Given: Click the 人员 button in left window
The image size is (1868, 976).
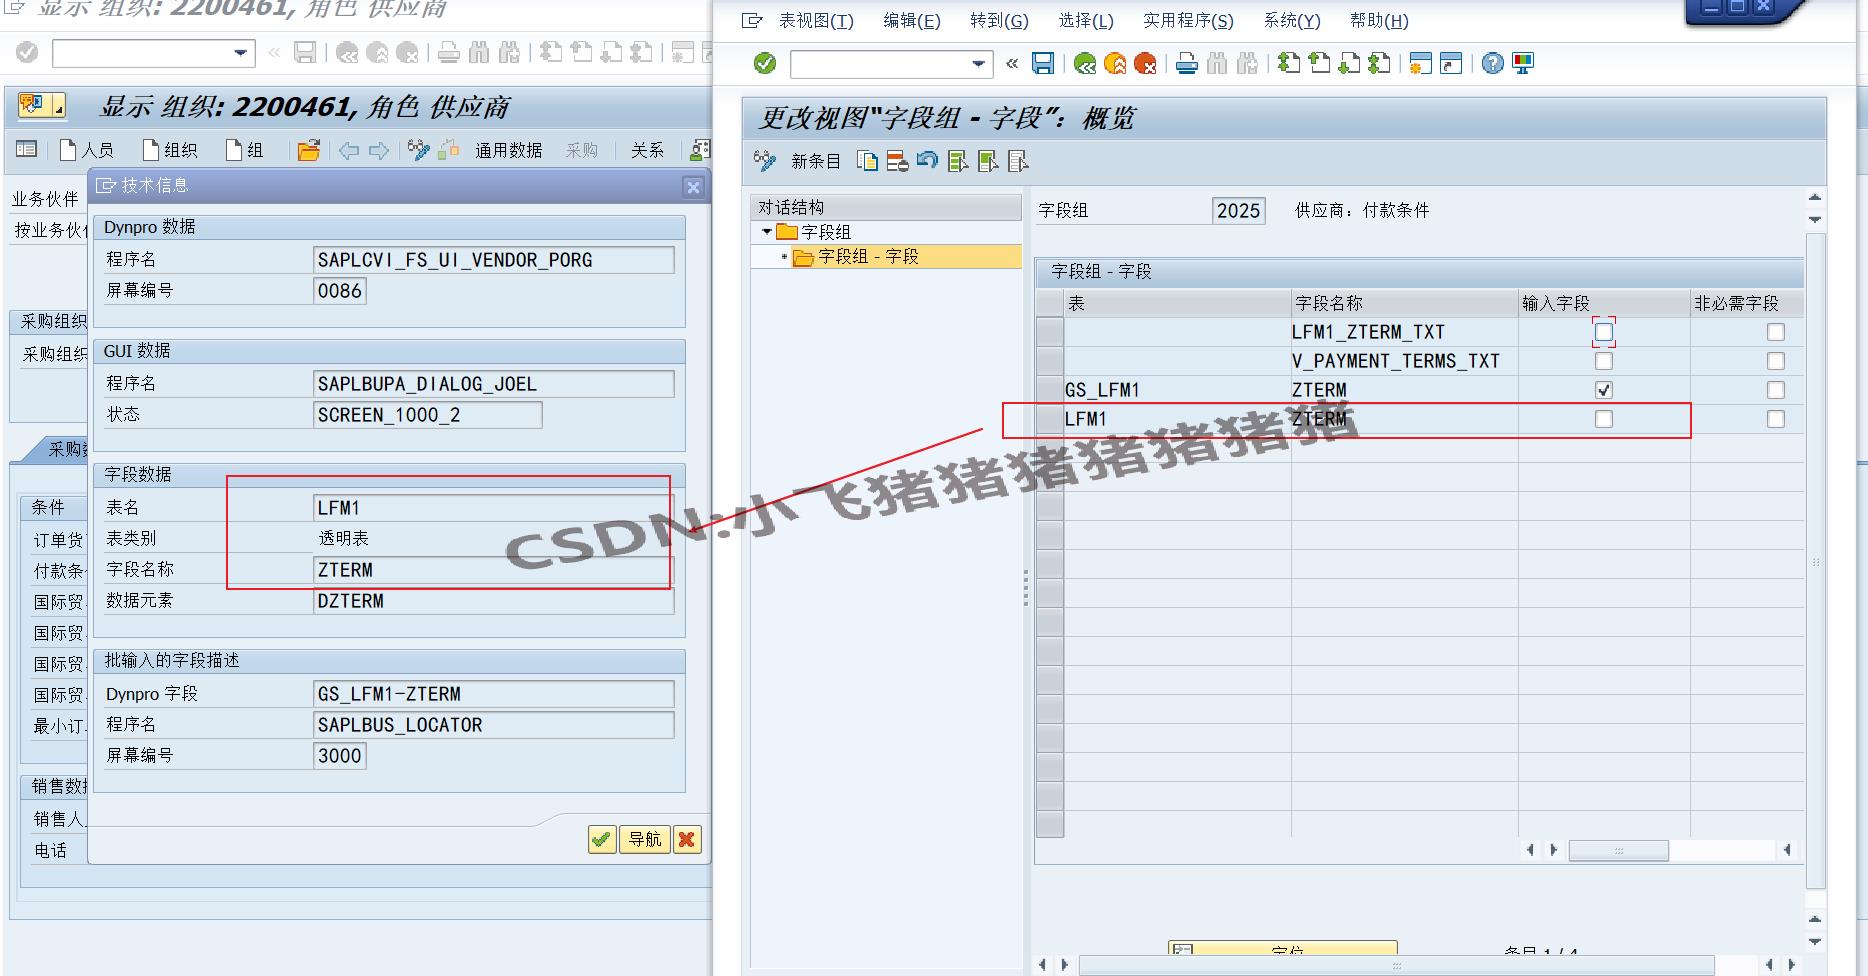Looking at the screenshot, I should click(x=86, y=150).
